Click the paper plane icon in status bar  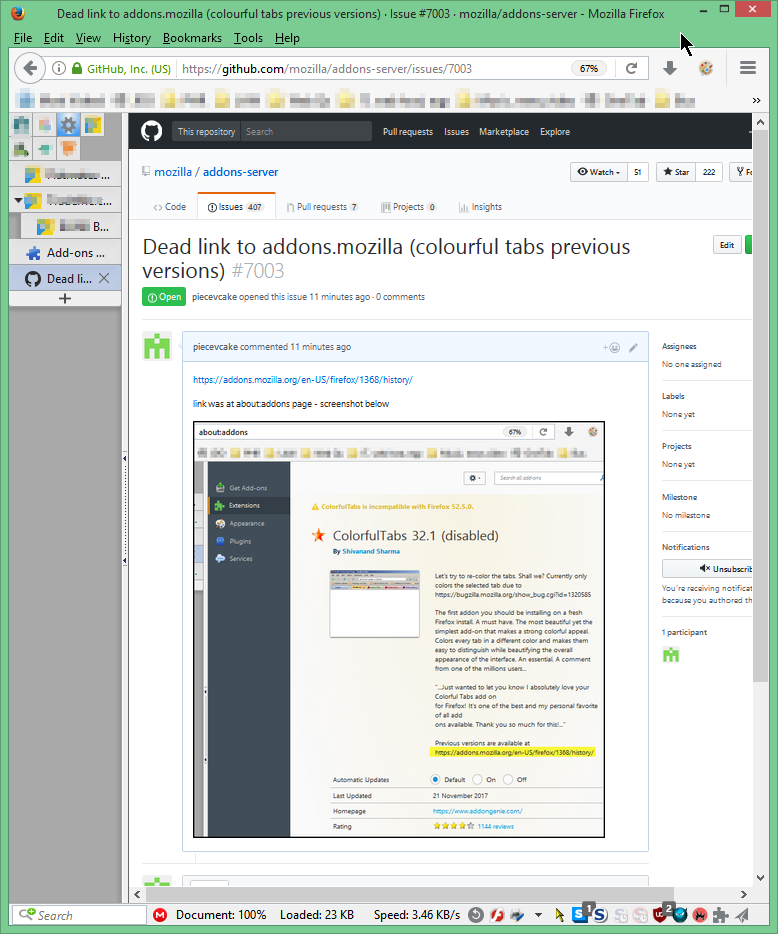[742, 915]
